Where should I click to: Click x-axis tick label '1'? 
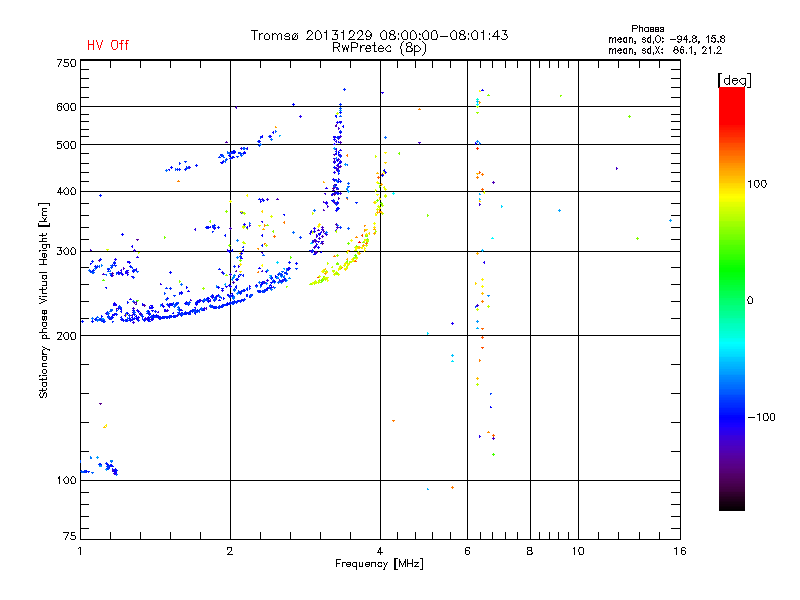[80, 551]
